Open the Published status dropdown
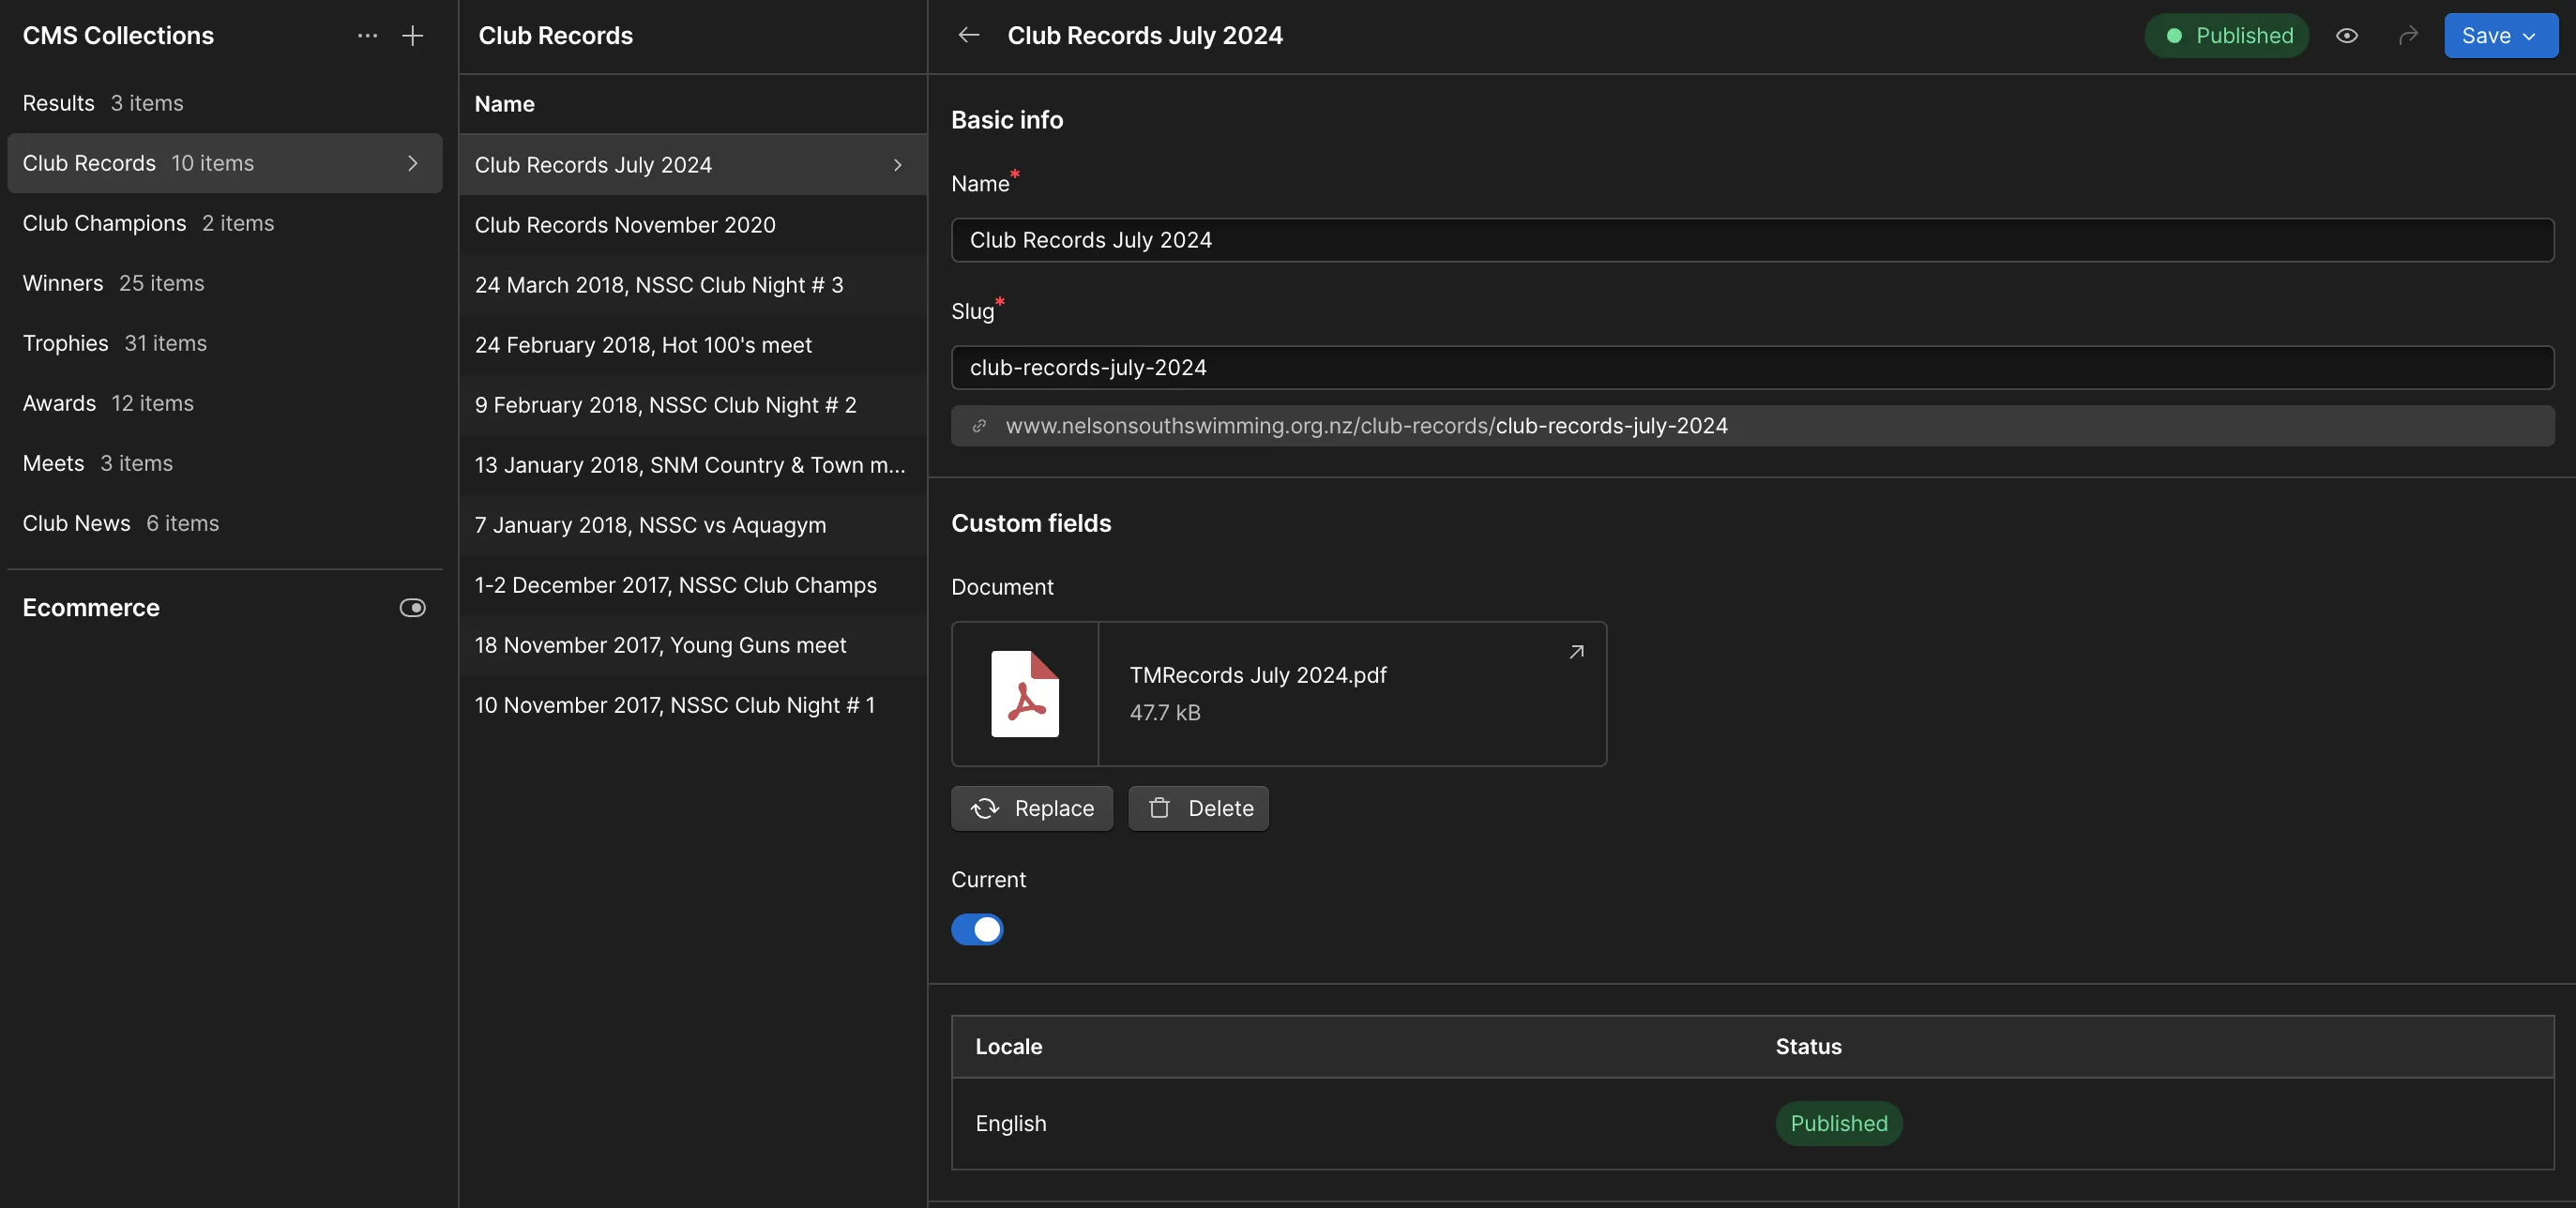The width and height of the screenshot is (2576, 1208). point(2226,36)
